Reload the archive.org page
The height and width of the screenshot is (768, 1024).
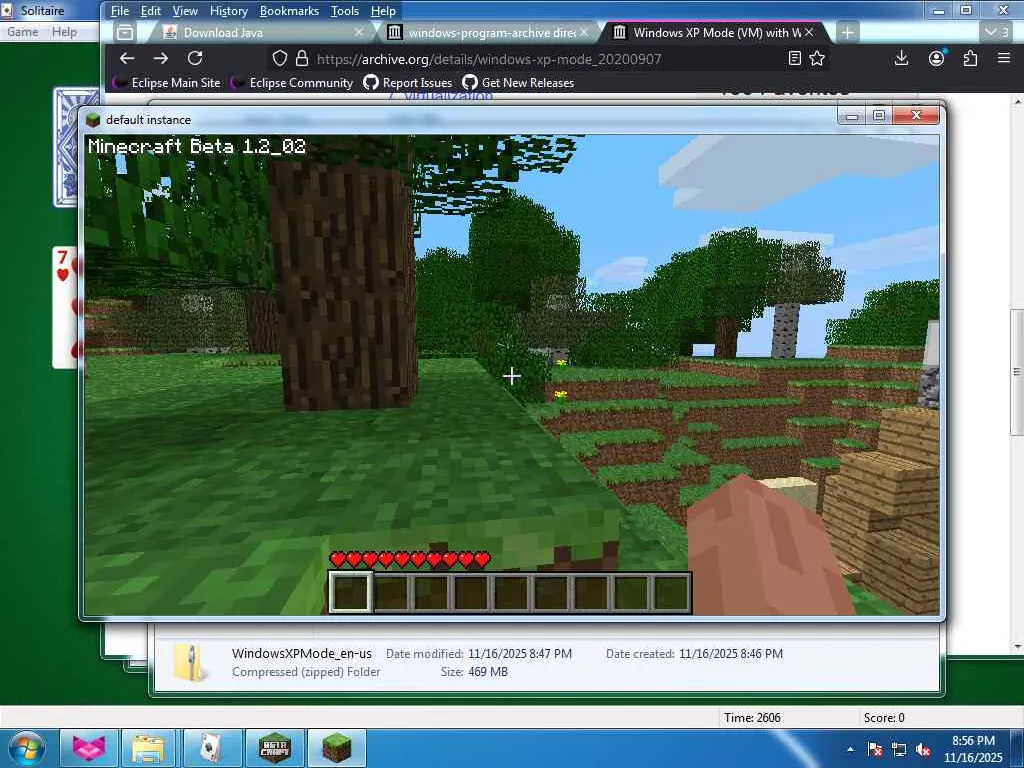195,58
